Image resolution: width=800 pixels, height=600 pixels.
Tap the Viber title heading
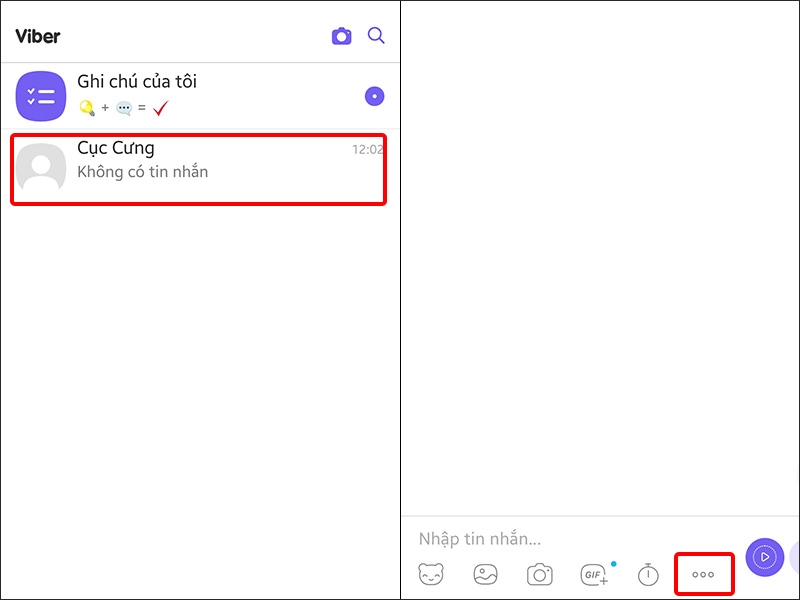point(38,36)
